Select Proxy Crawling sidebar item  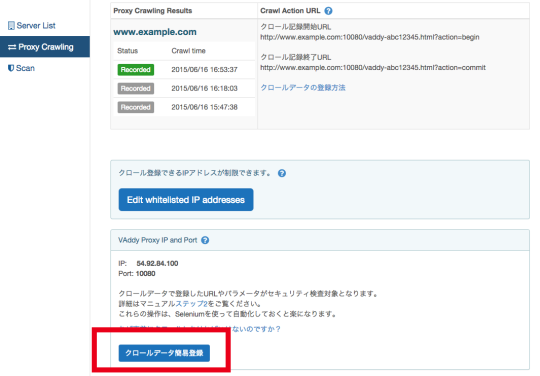point(45,47)
